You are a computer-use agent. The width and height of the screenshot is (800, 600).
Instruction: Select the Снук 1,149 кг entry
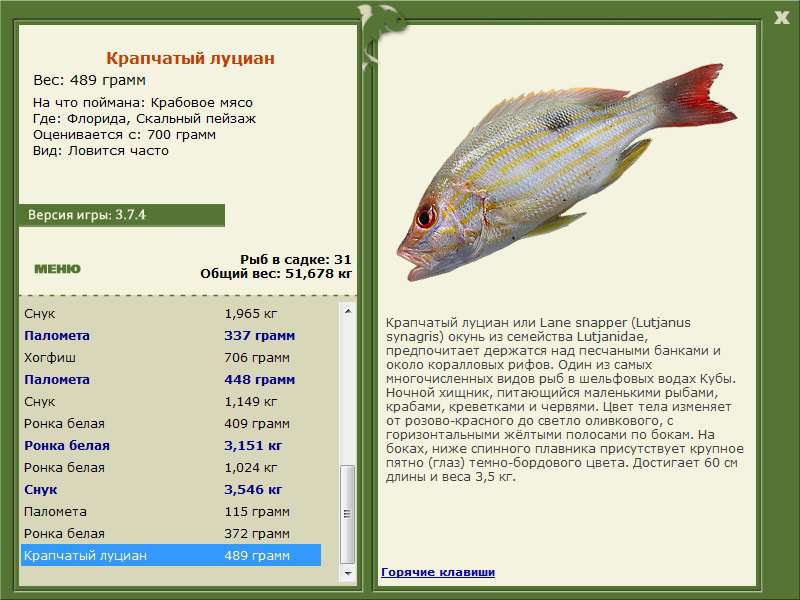pos(170,402)
